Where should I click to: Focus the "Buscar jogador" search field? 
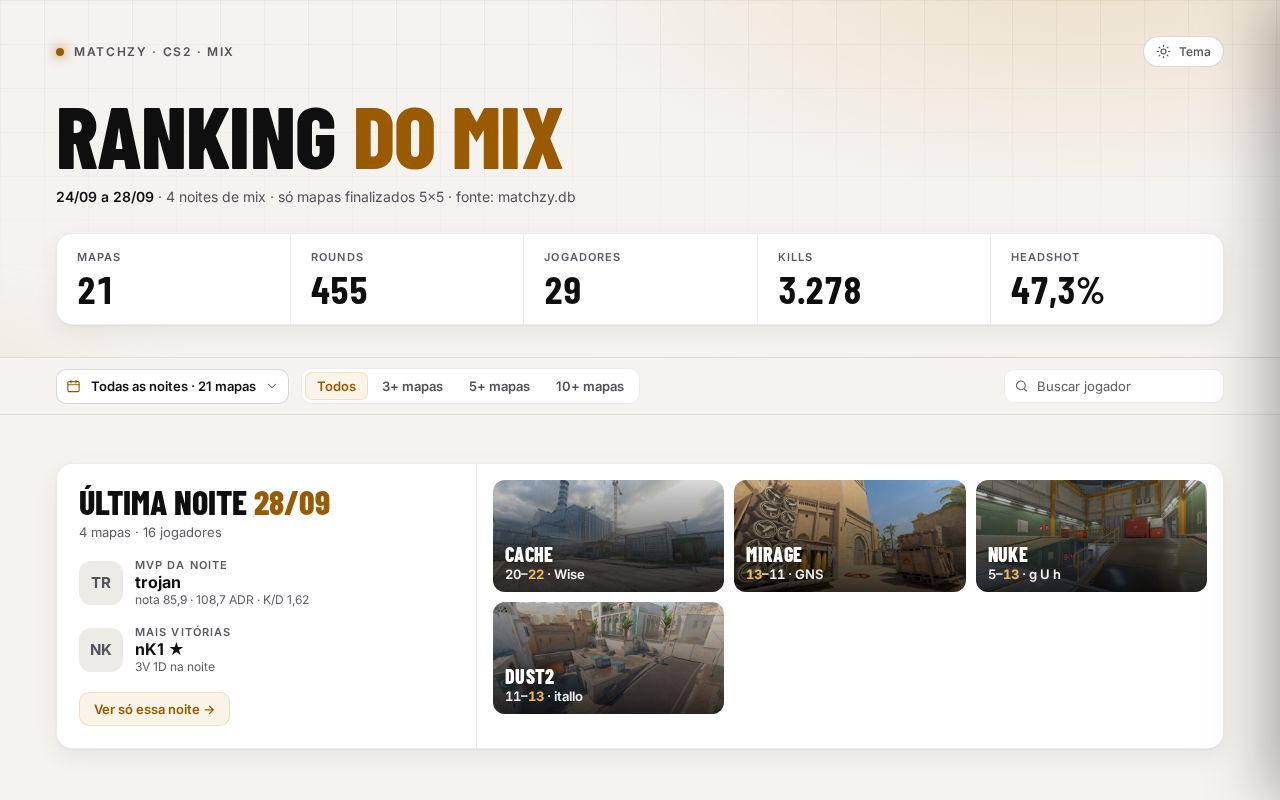point(1114,386)
